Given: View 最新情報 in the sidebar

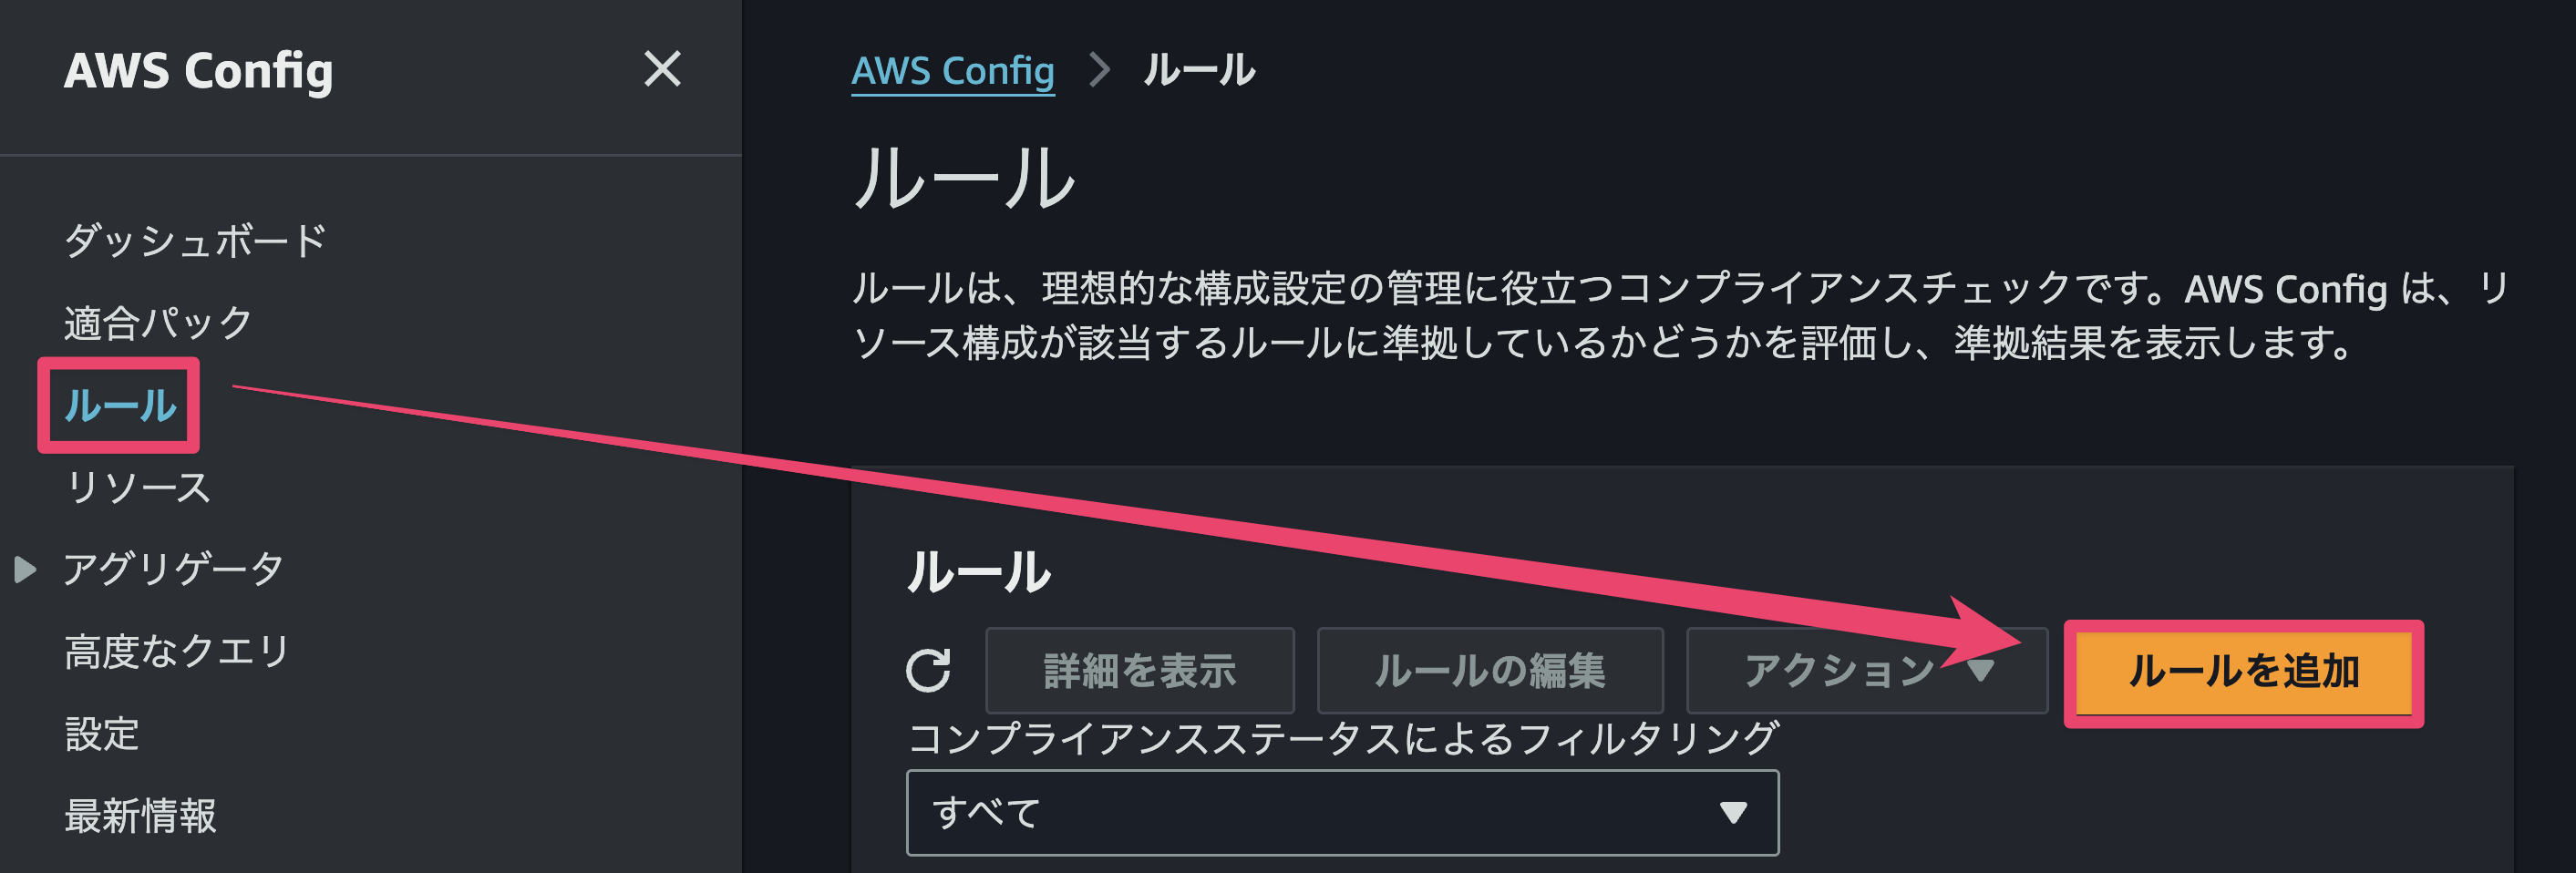Looking at the screenshot, I should coord(140,815).
